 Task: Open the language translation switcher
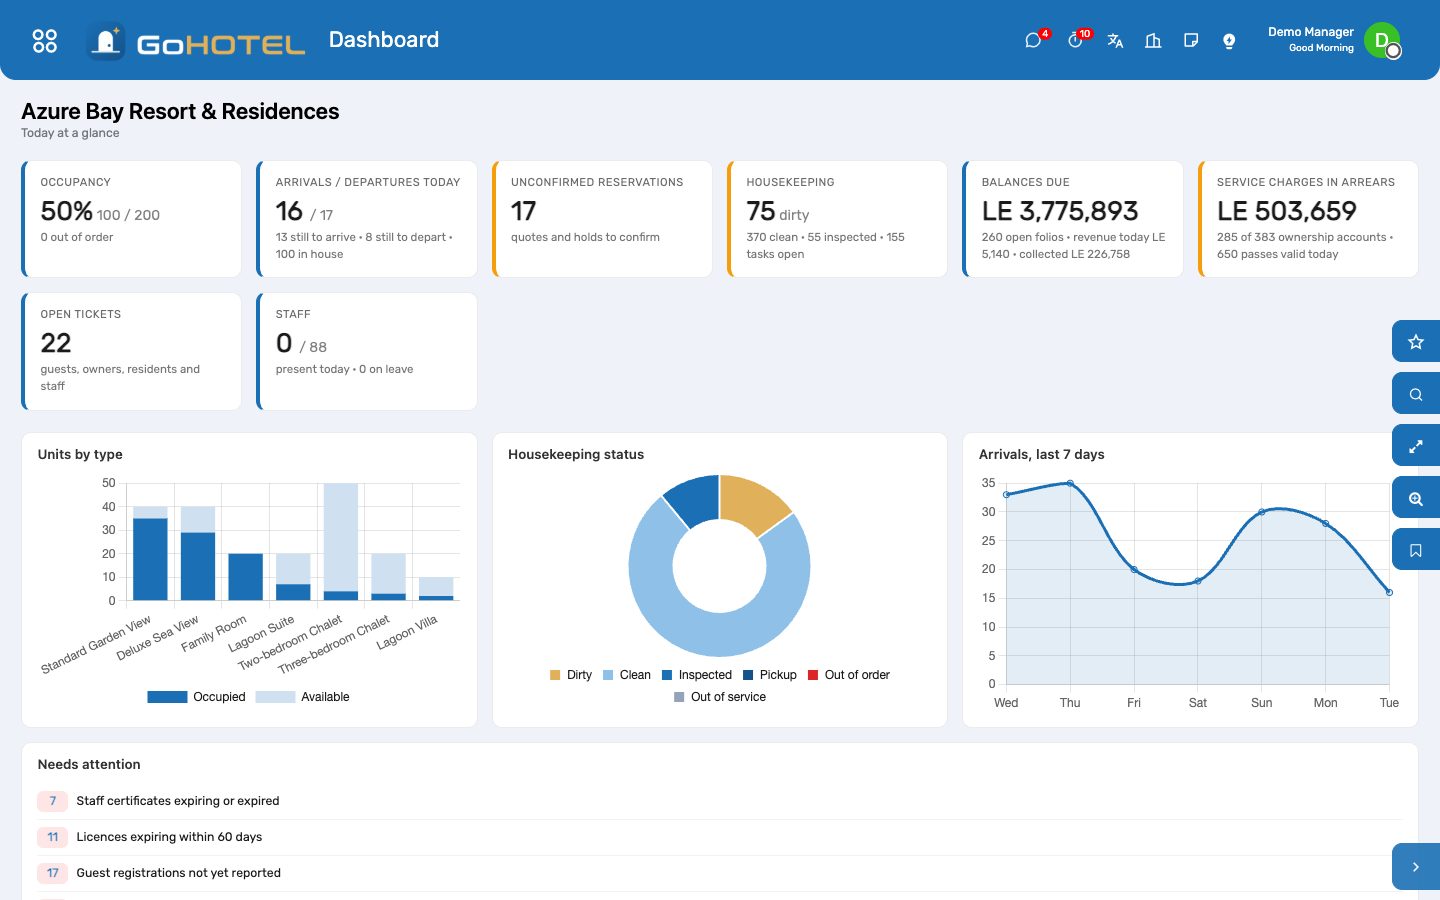[1115, 41]
